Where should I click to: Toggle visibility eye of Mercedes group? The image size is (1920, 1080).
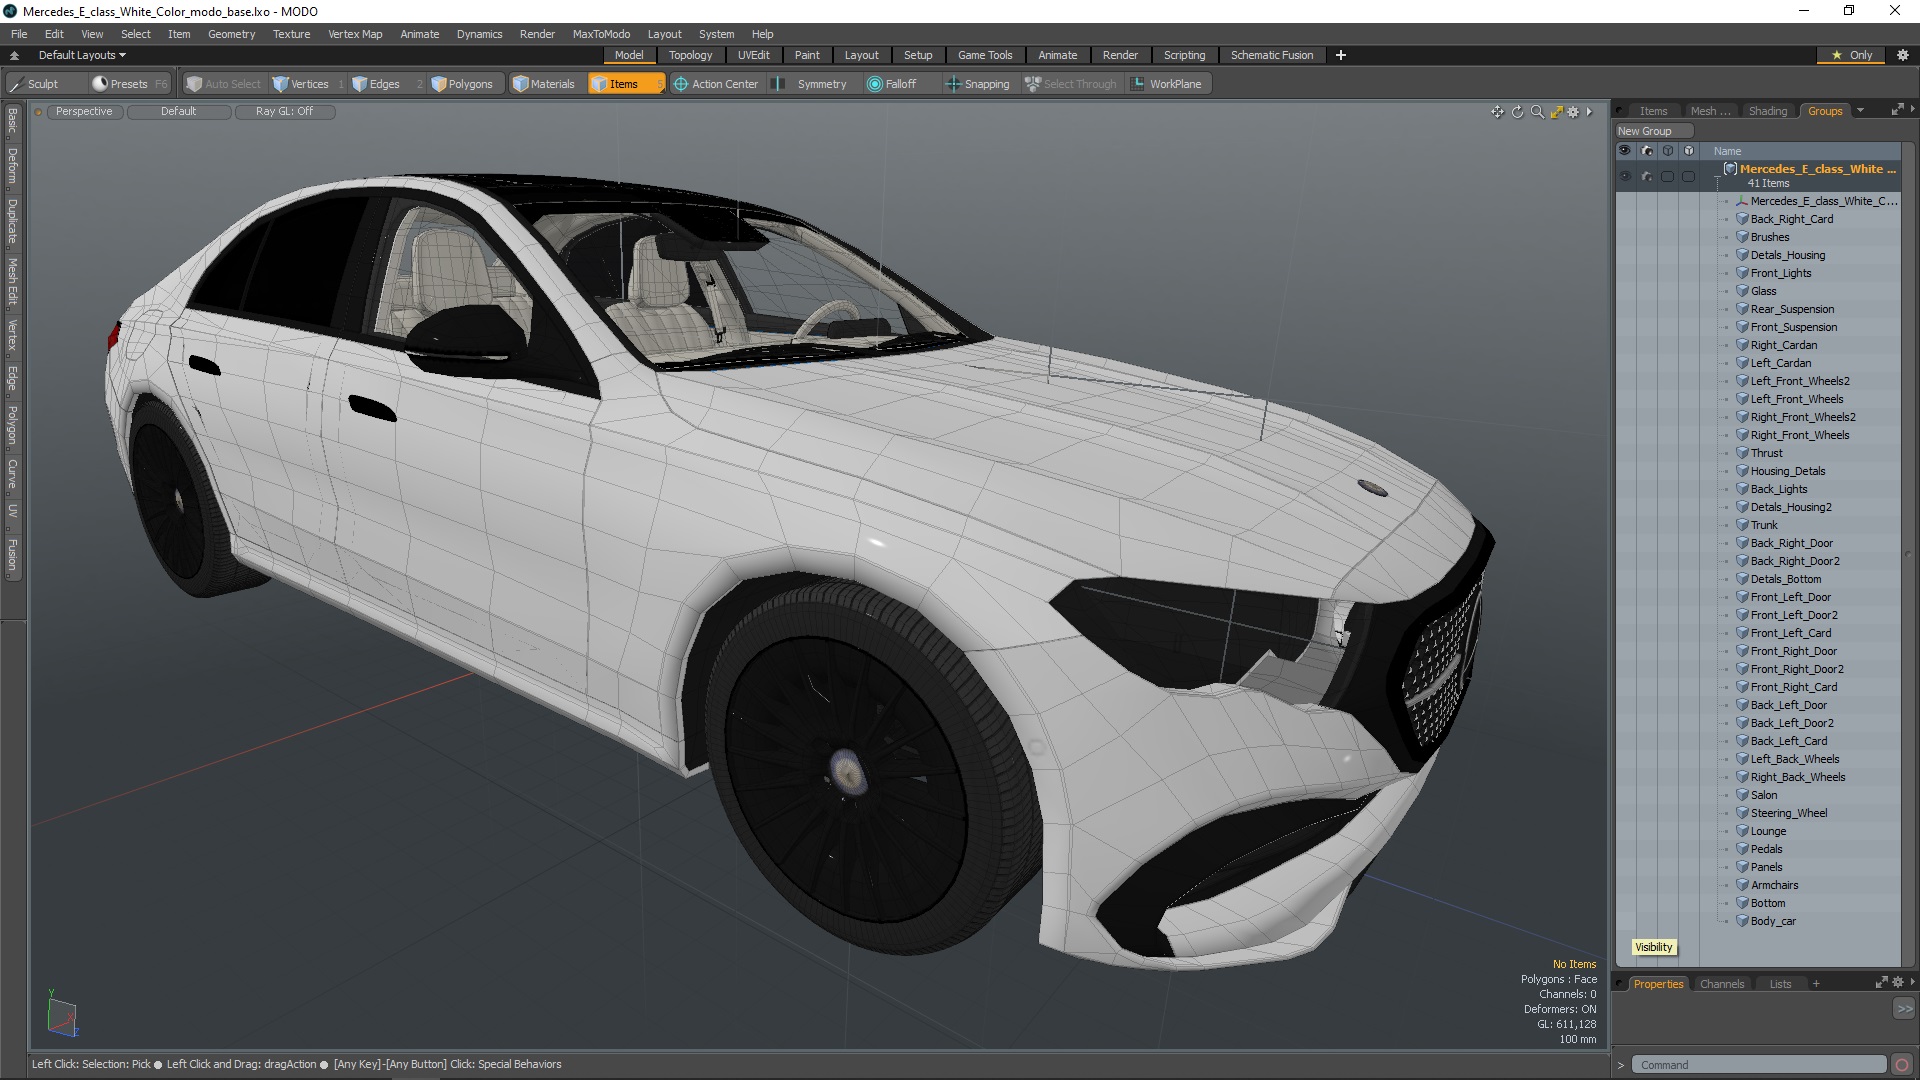[1624, 176]
